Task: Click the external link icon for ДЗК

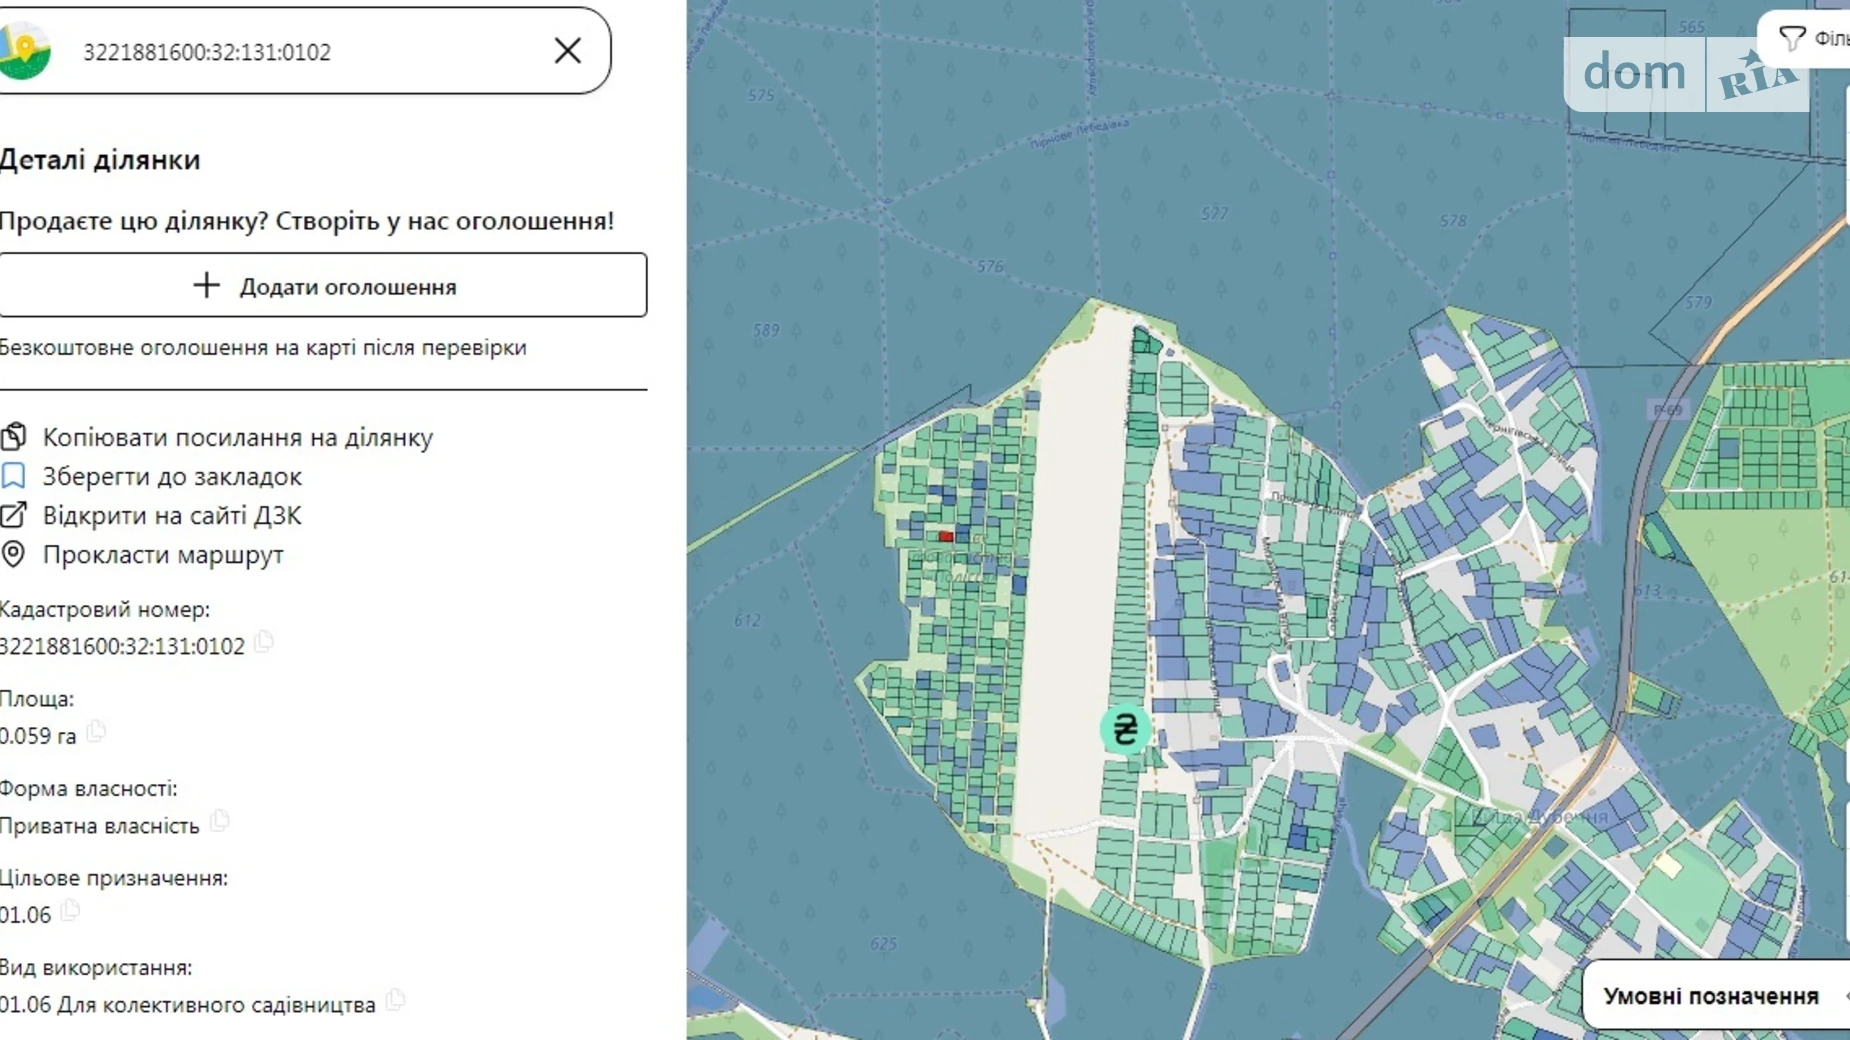Action: (13, 515)
